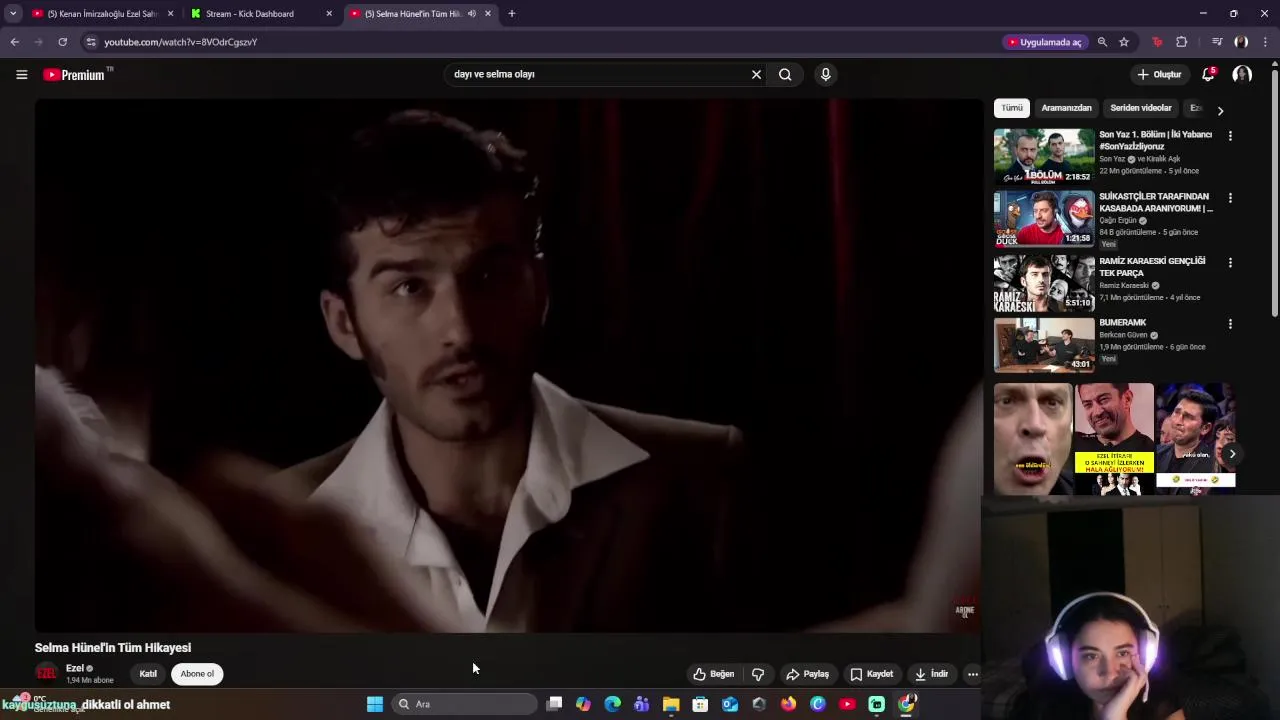Open Ramiz Karaeski Gençliği video title
This screenshot has height=720, width=1280.
[1152, 267]
